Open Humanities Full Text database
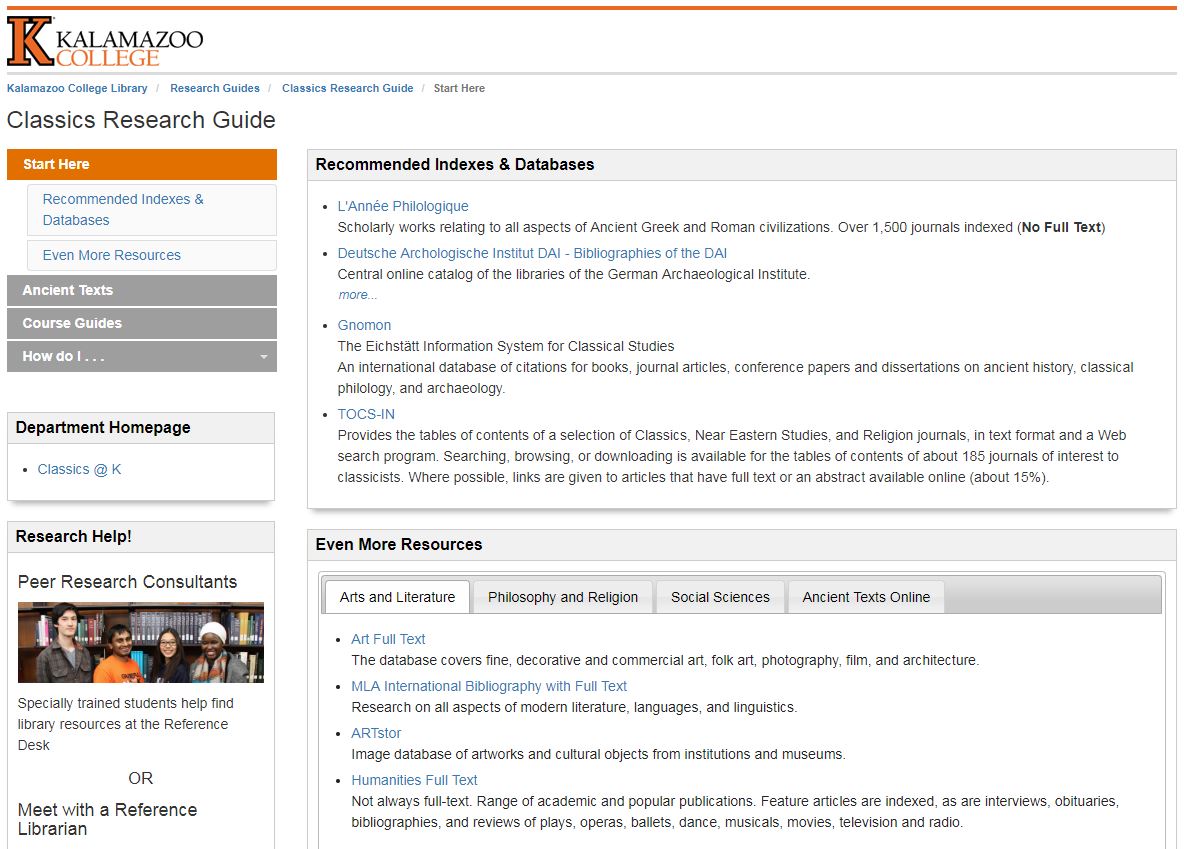Viewport: 1184px width, 849px height. [x=415, y=780]
